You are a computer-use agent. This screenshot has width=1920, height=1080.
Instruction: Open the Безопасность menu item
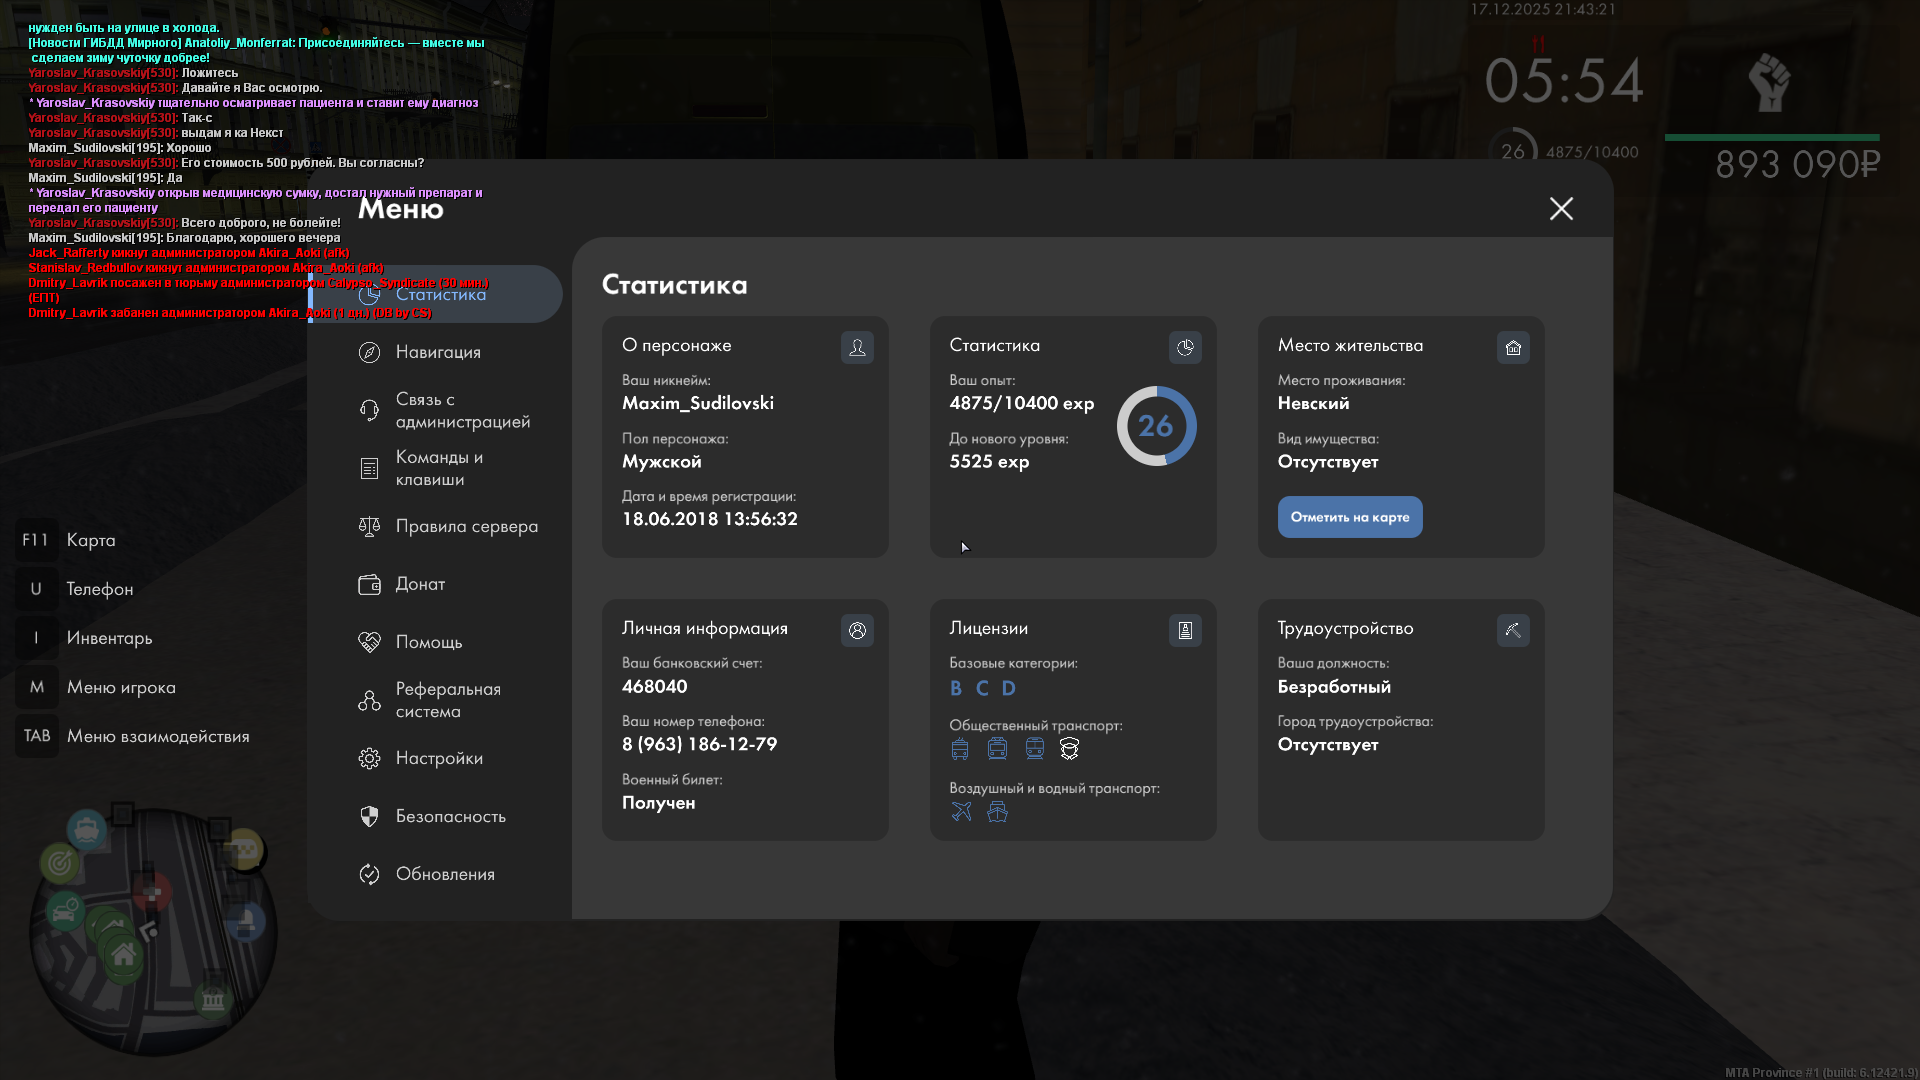coord(450,816)
